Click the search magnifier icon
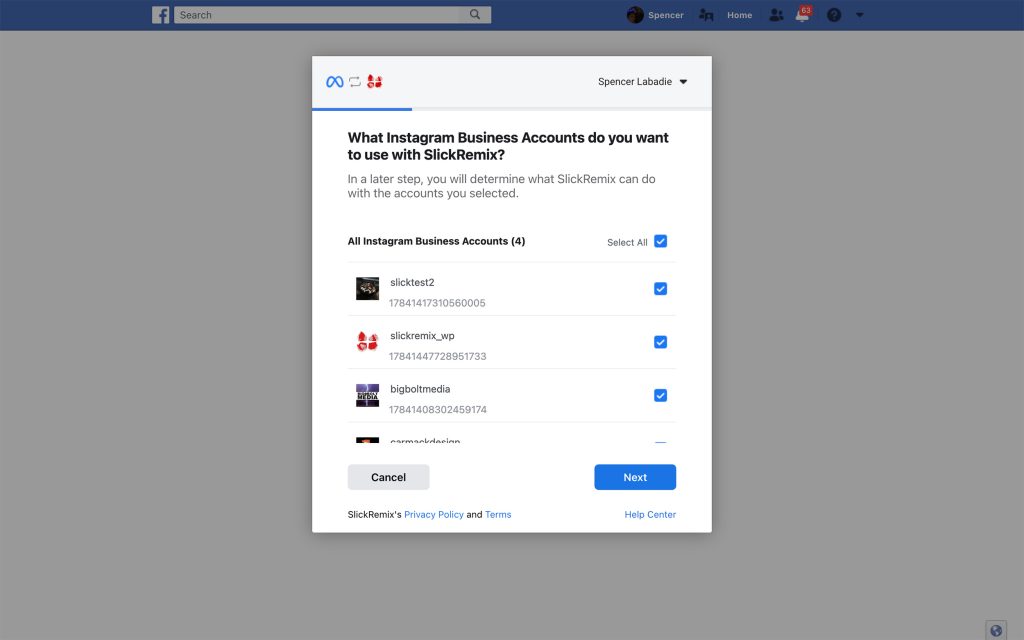1024x640 pixels. click(475, 14)
